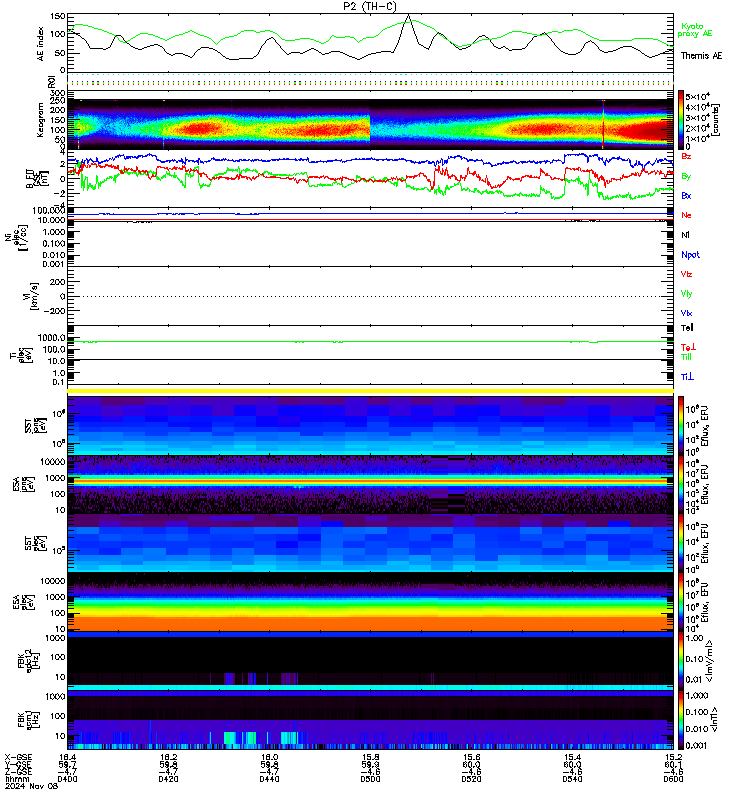
Task: Click the ESA ion spectrogram panel
Action: pyautogui.click(x=370, y=485)
